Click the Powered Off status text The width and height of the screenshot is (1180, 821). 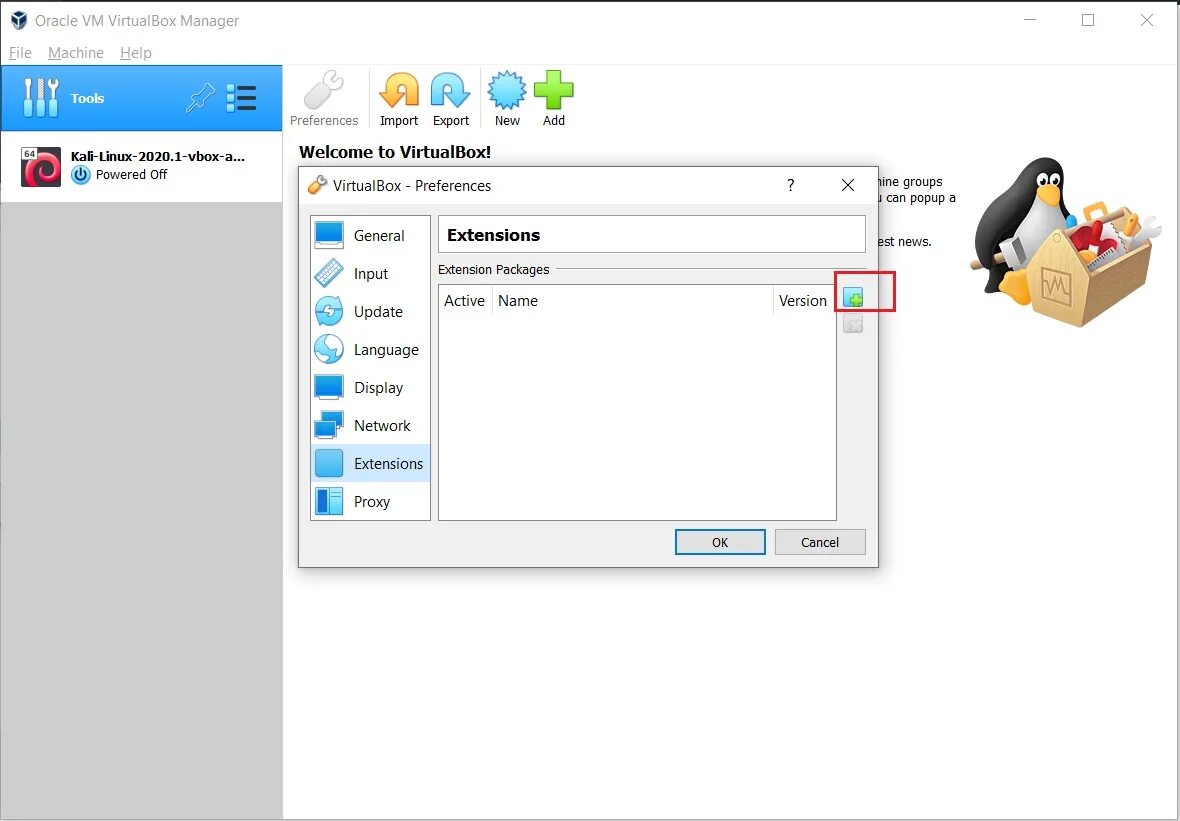(131, 175)
